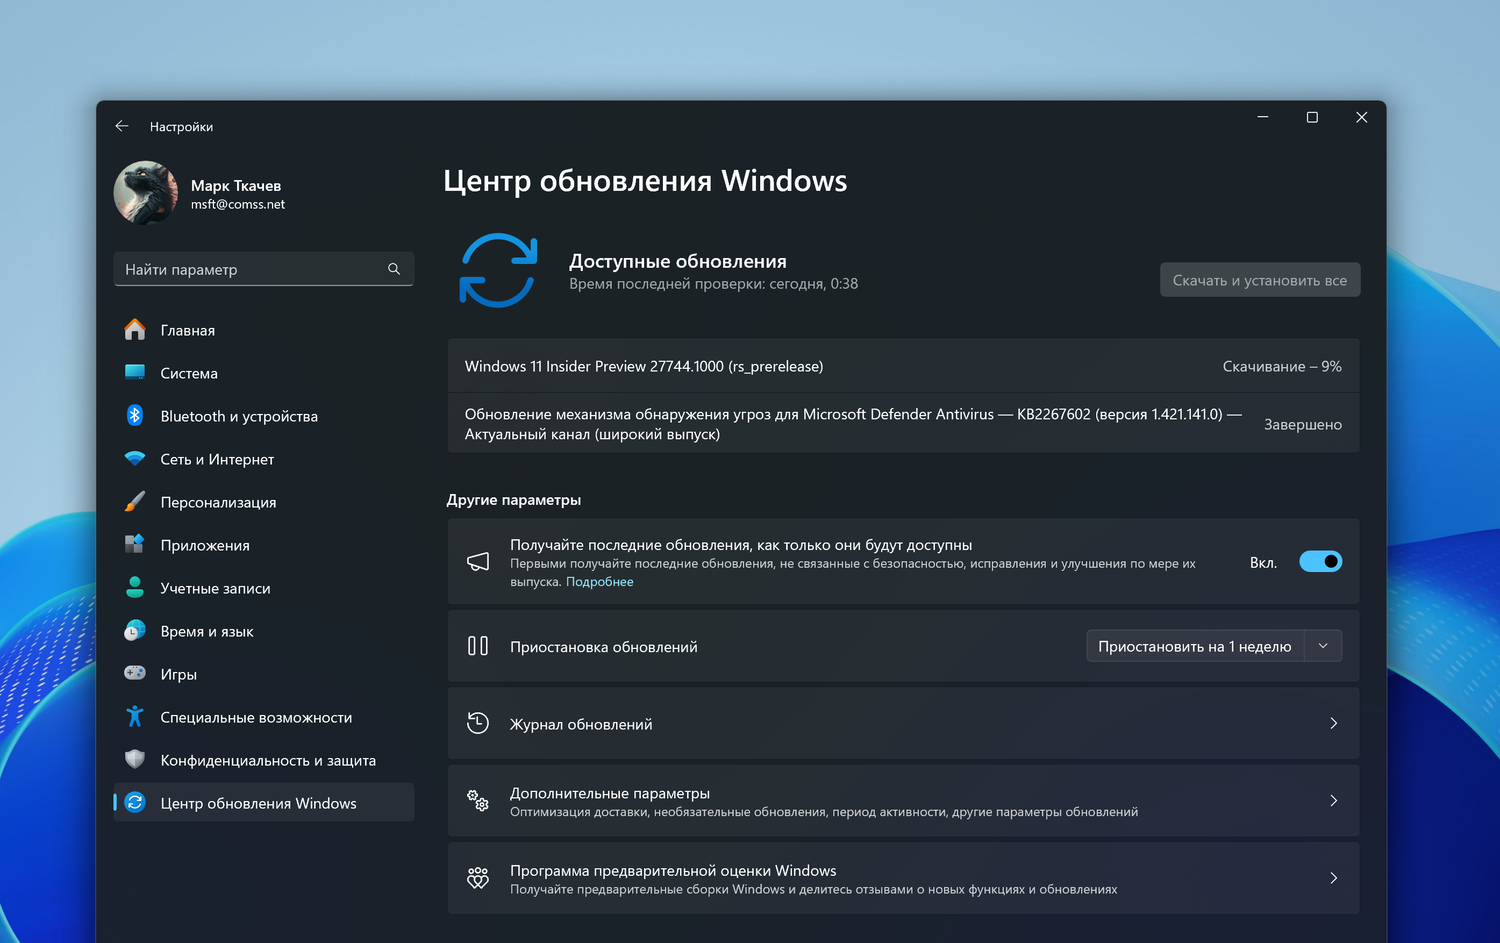
Task: Open Сеть и Интернет via the Wi-Fi icon
Action: tap(134, 458)
